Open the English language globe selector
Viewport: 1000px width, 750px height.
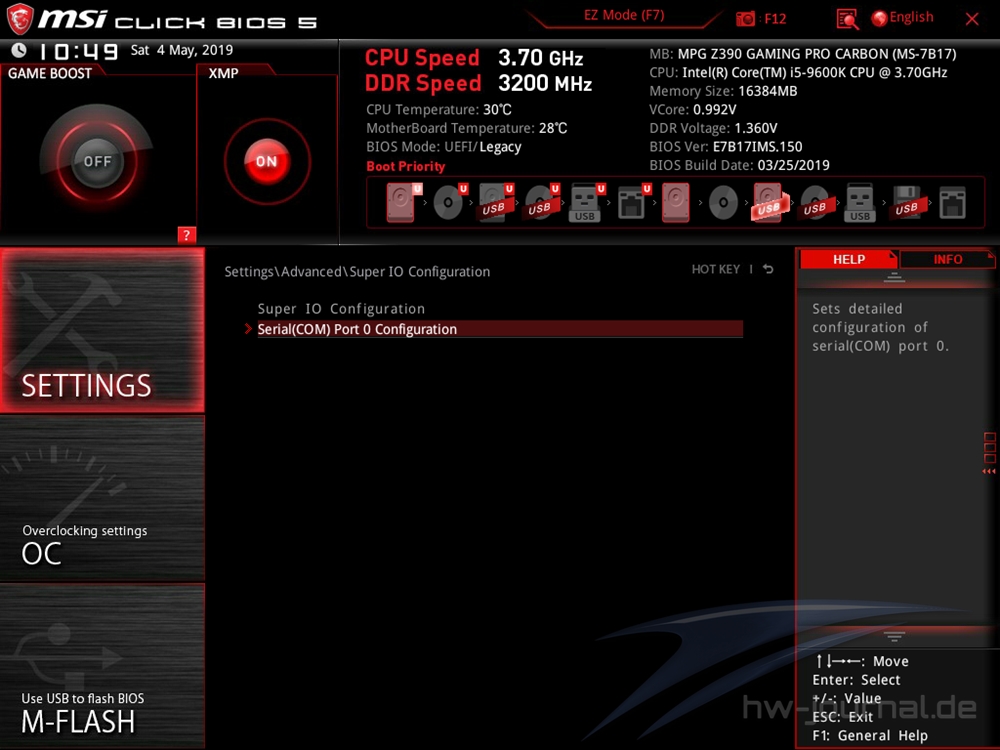click(x=902, y=18)
